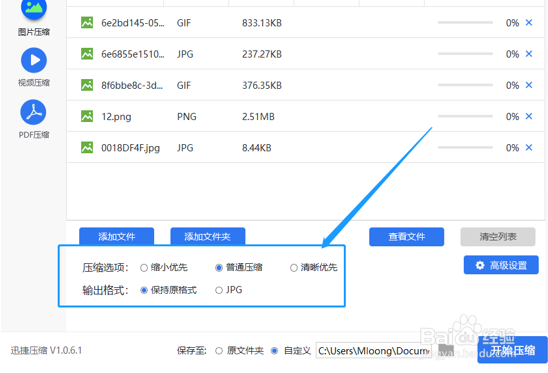Start compression with 开始压缩 button

point(512,350)
